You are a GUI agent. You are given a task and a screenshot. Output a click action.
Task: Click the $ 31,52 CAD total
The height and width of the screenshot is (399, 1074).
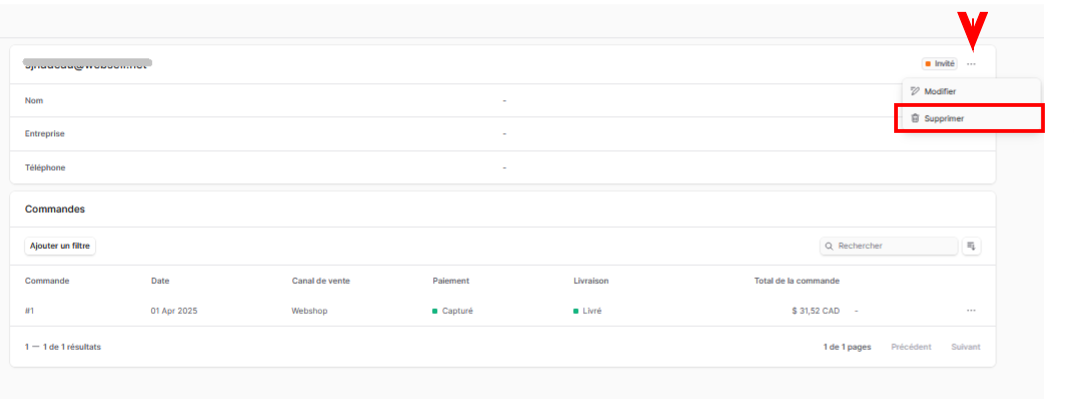click(x=815, y=311)
